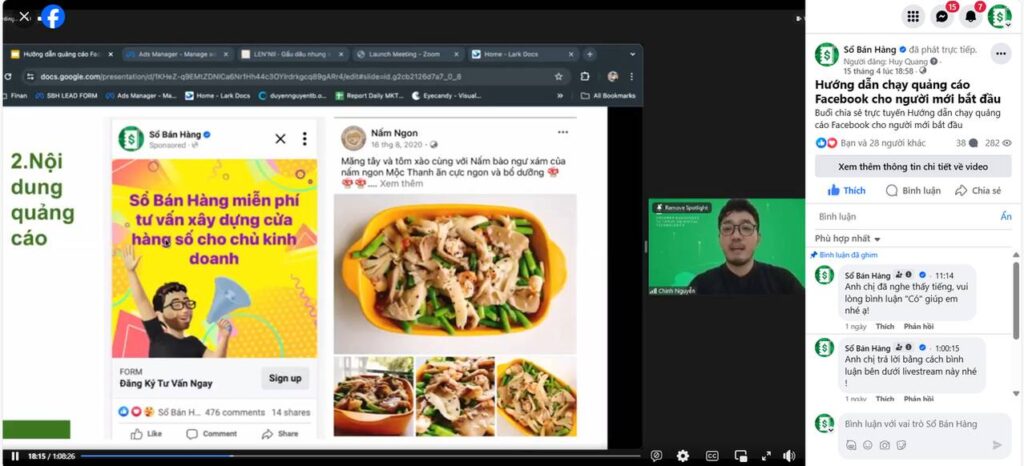Pause the video playback
The image size is (1024, 466).
[x=15, y=456]
